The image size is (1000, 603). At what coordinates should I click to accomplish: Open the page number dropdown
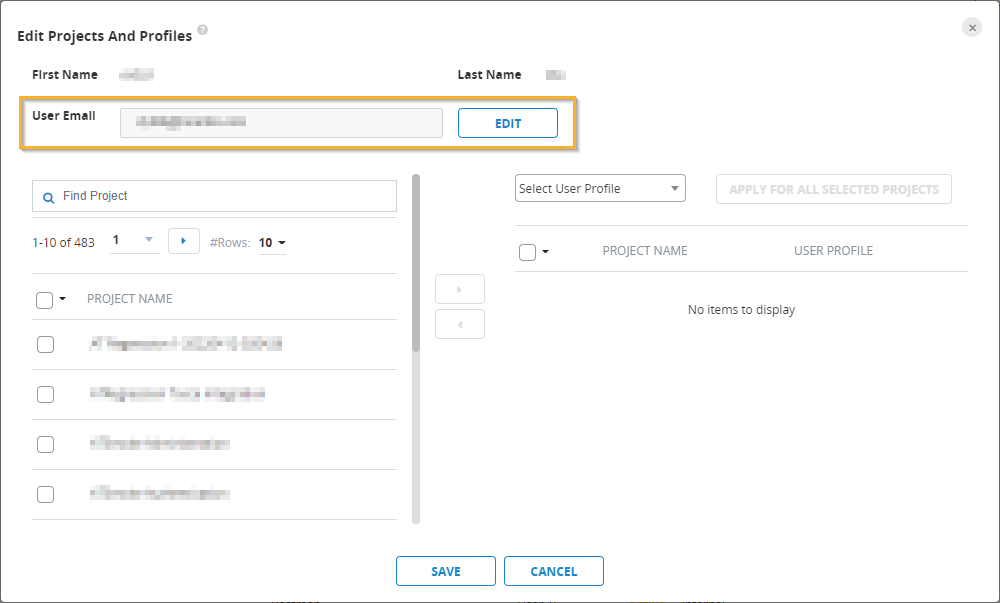coord(149,241)
